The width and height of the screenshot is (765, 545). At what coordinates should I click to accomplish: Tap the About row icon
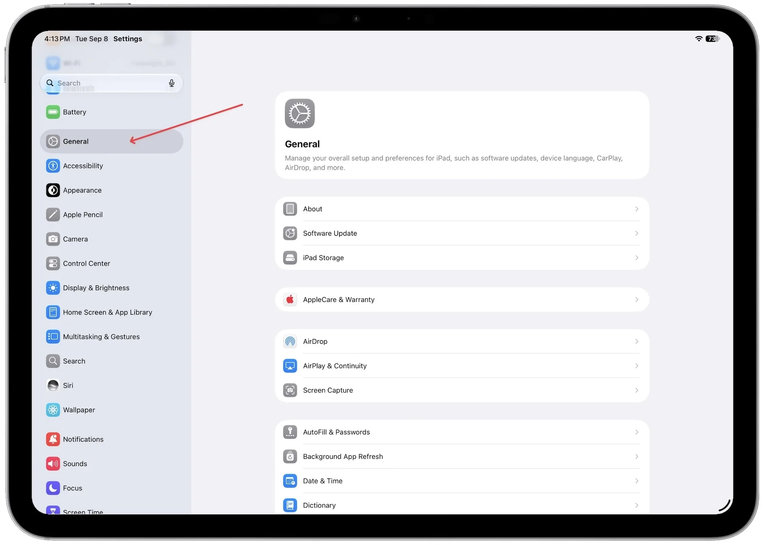(x=290, y=209)
